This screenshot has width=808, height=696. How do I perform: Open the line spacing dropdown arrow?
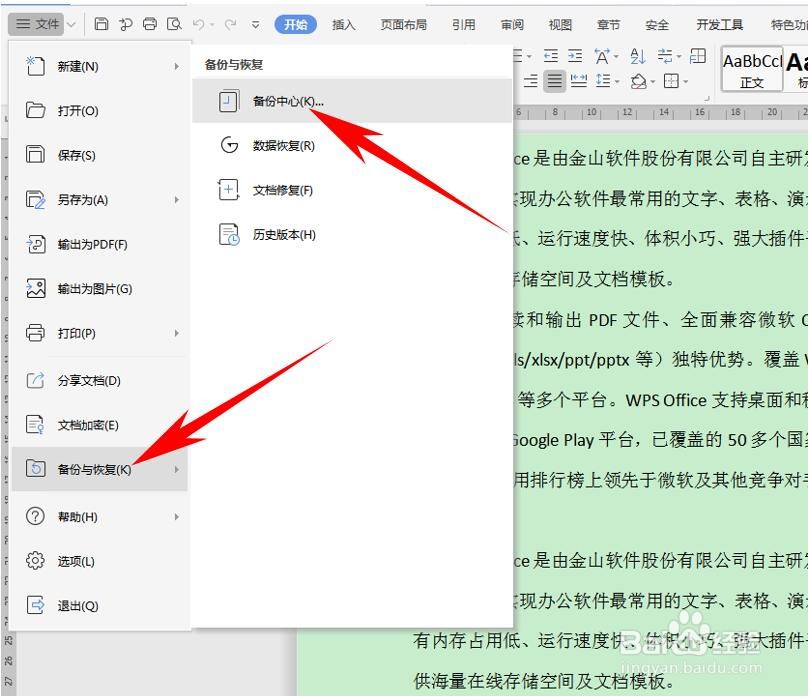pyautogui.click(x=616, y=81)
